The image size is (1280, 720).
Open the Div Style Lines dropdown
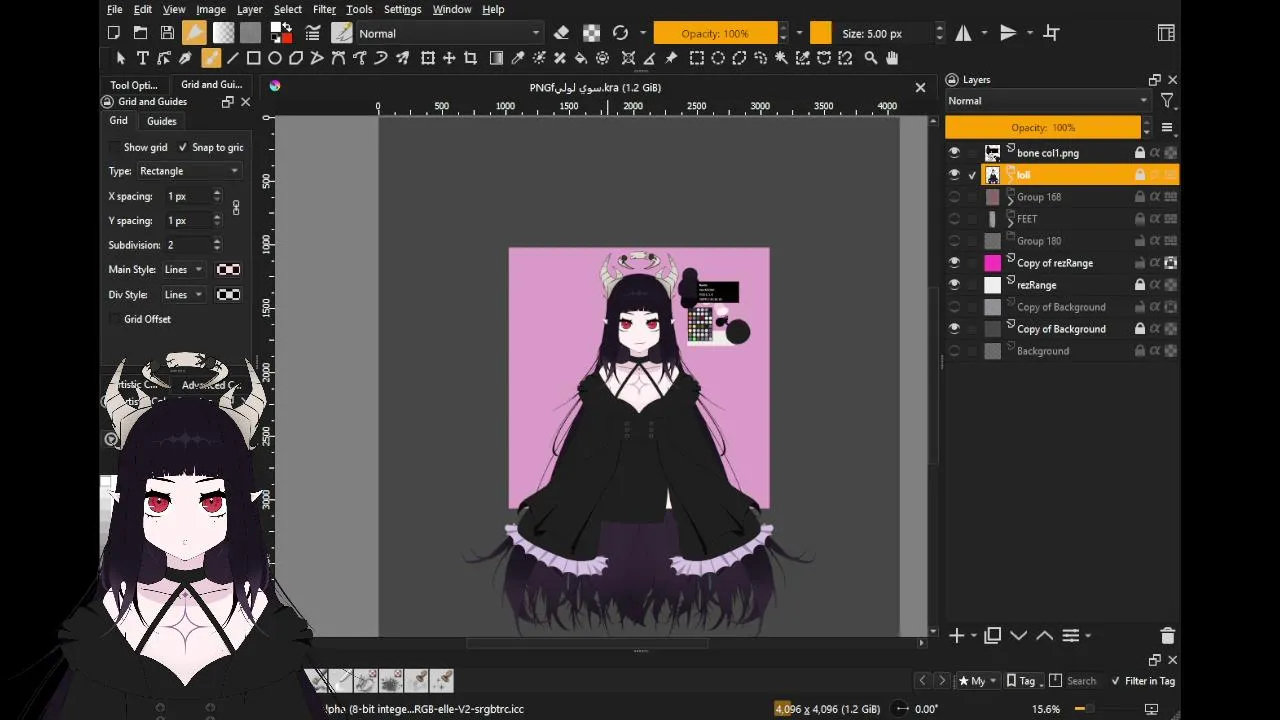point(184,295)
